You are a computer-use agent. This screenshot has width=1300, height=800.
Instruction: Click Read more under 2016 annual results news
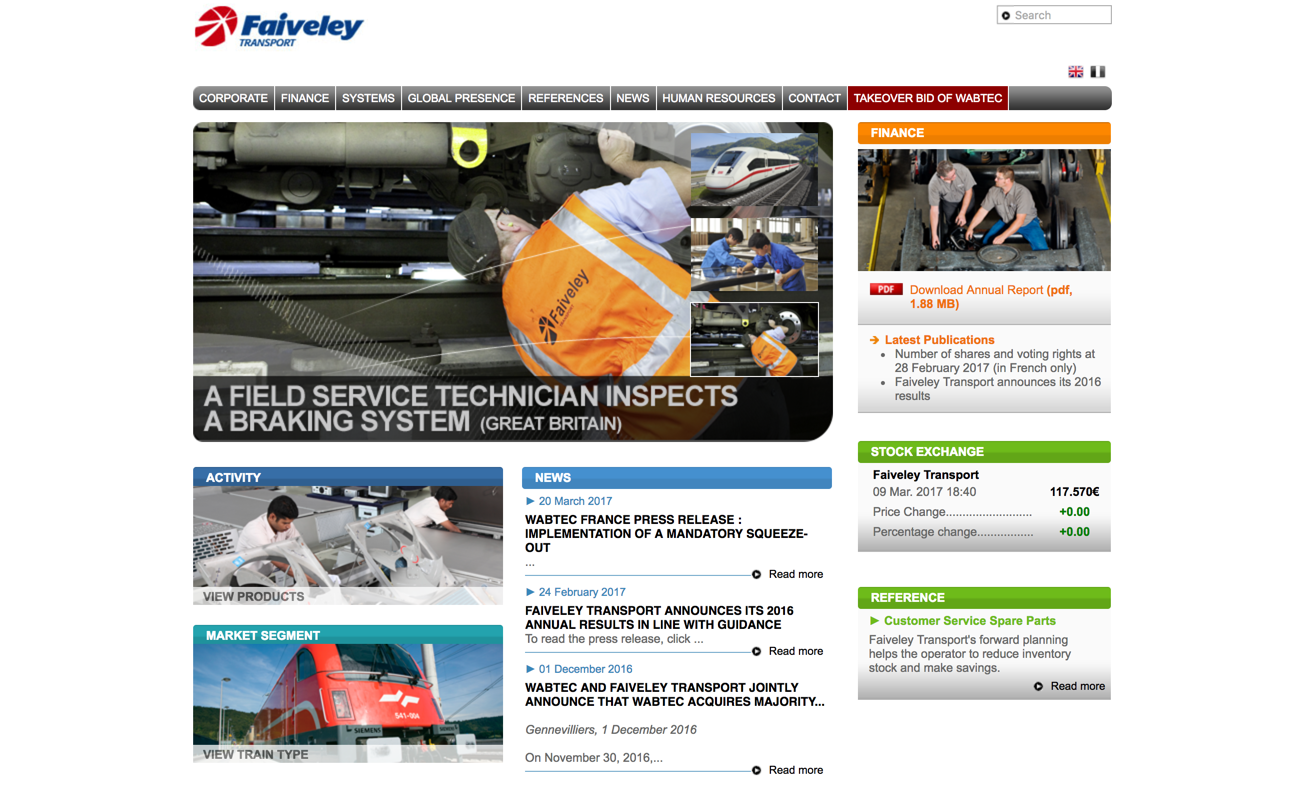pyautogui.click(x=796, y=651)
